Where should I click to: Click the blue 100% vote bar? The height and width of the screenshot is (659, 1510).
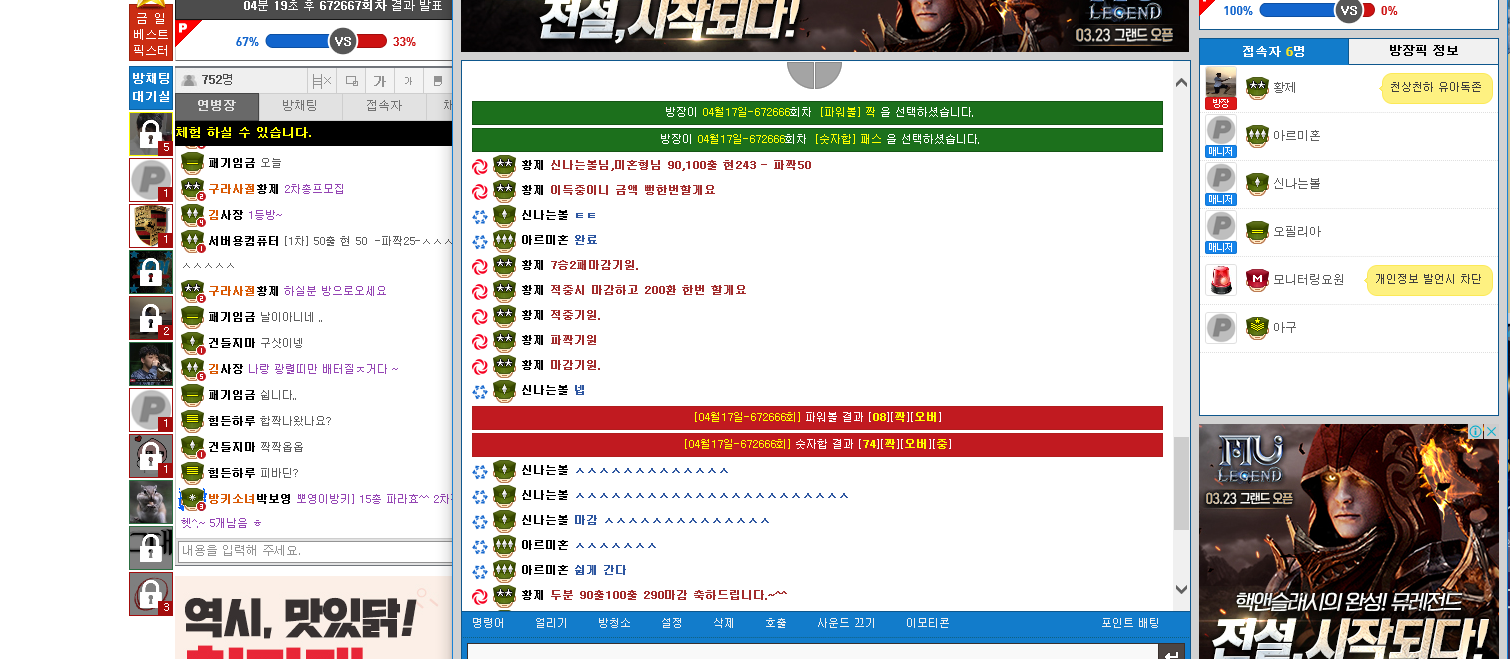[x=1297, y=11]
